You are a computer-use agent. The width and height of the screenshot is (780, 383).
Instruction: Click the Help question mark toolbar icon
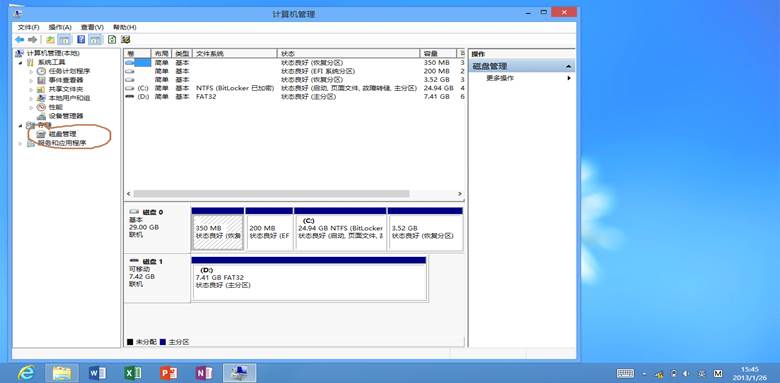click(x=81, y=39)
